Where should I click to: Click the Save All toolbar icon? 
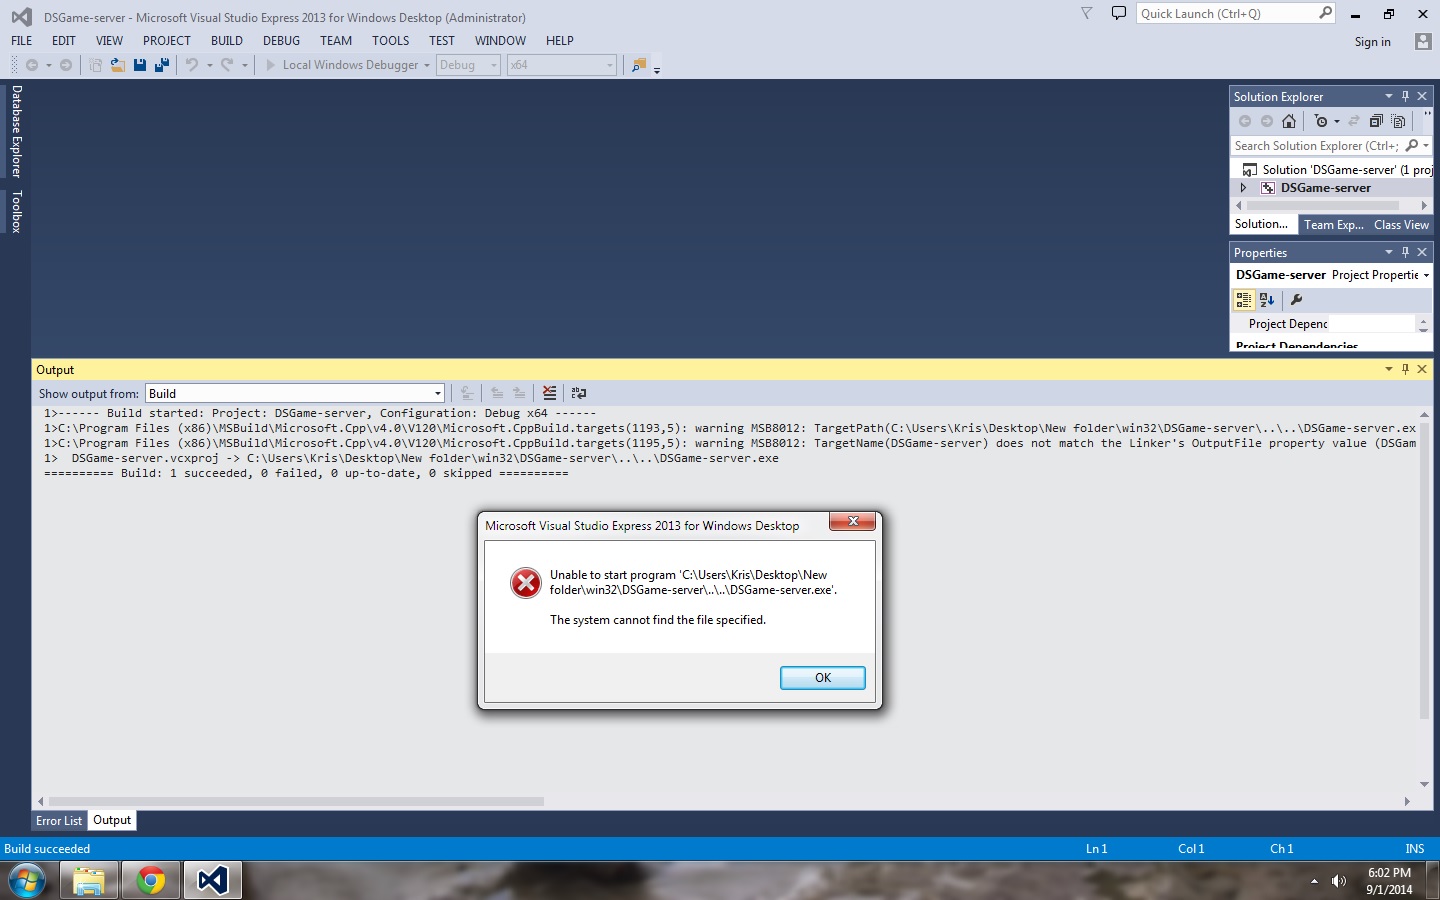point(161,65)
